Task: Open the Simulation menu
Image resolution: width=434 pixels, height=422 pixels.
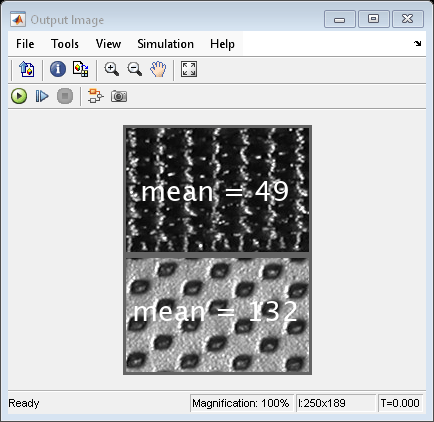Action: pyautogui.click(x=165, y=44)
